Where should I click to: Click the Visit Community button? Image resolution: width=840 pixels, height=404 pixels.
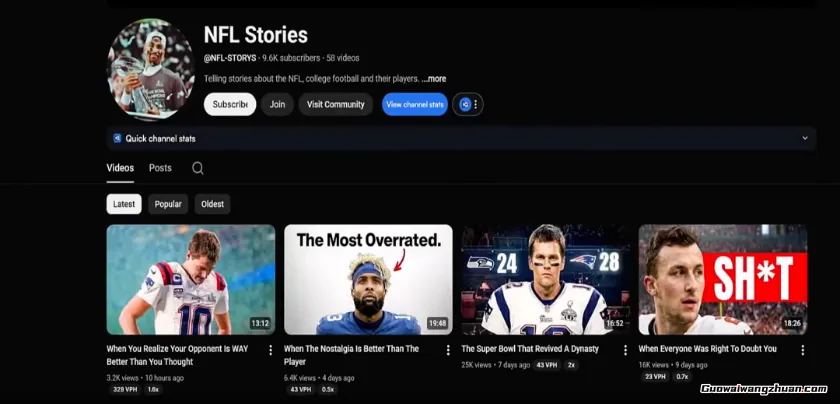335,104
